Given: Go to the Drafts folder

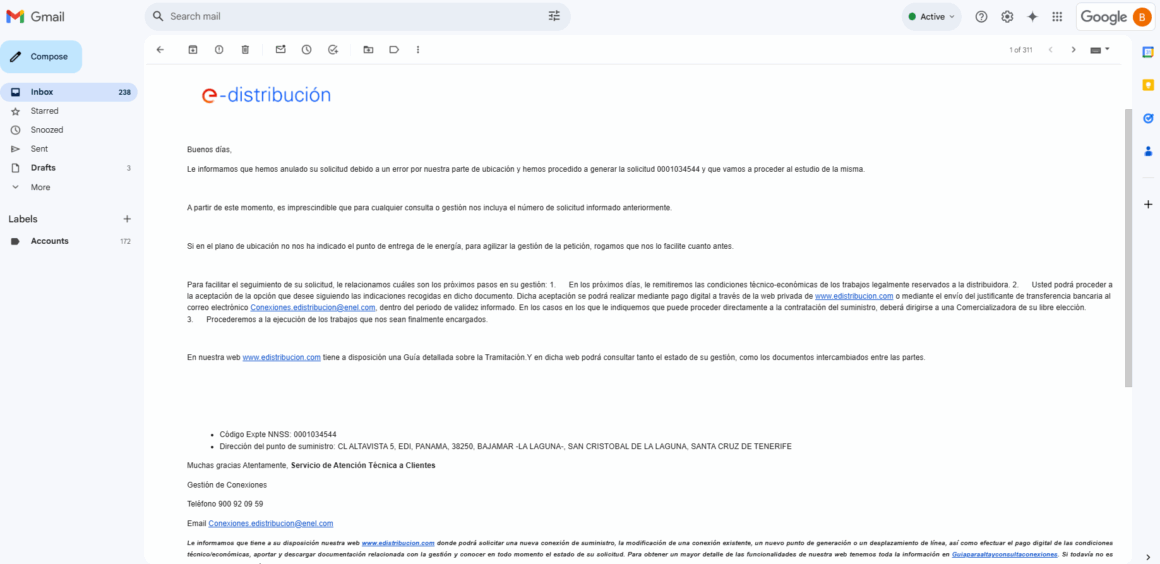Looking at the screenshot, I should [x=43, y=168].
